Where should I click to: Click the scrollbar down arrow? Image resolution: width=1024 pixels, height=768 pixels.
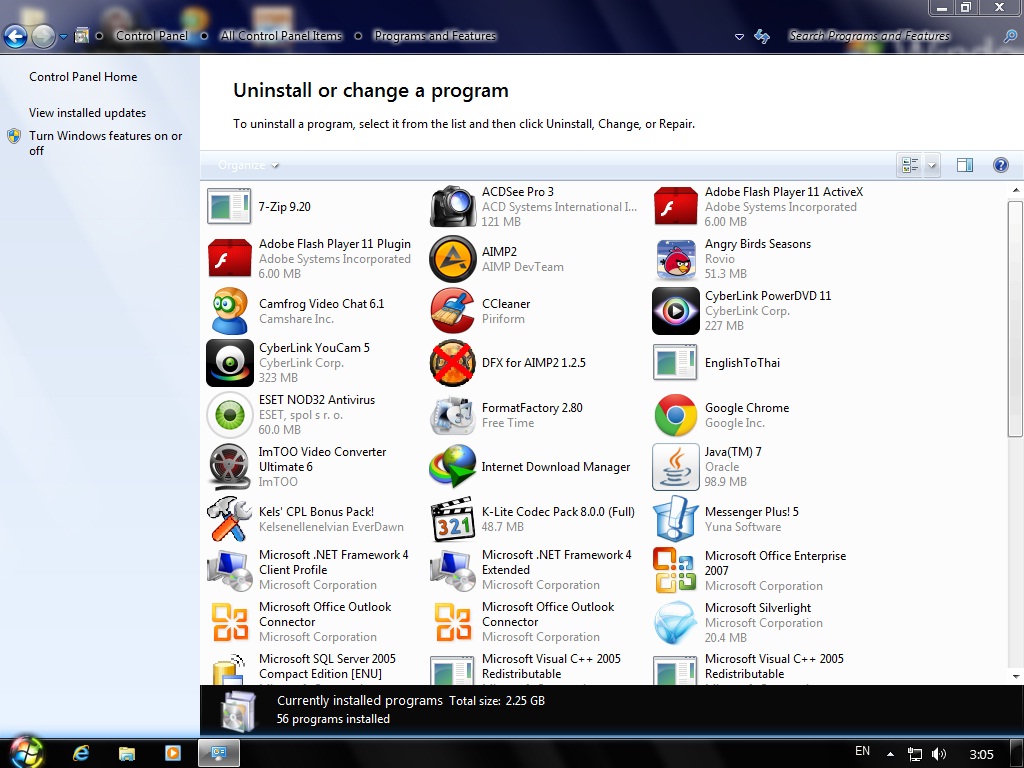(x=1015, y=677)
